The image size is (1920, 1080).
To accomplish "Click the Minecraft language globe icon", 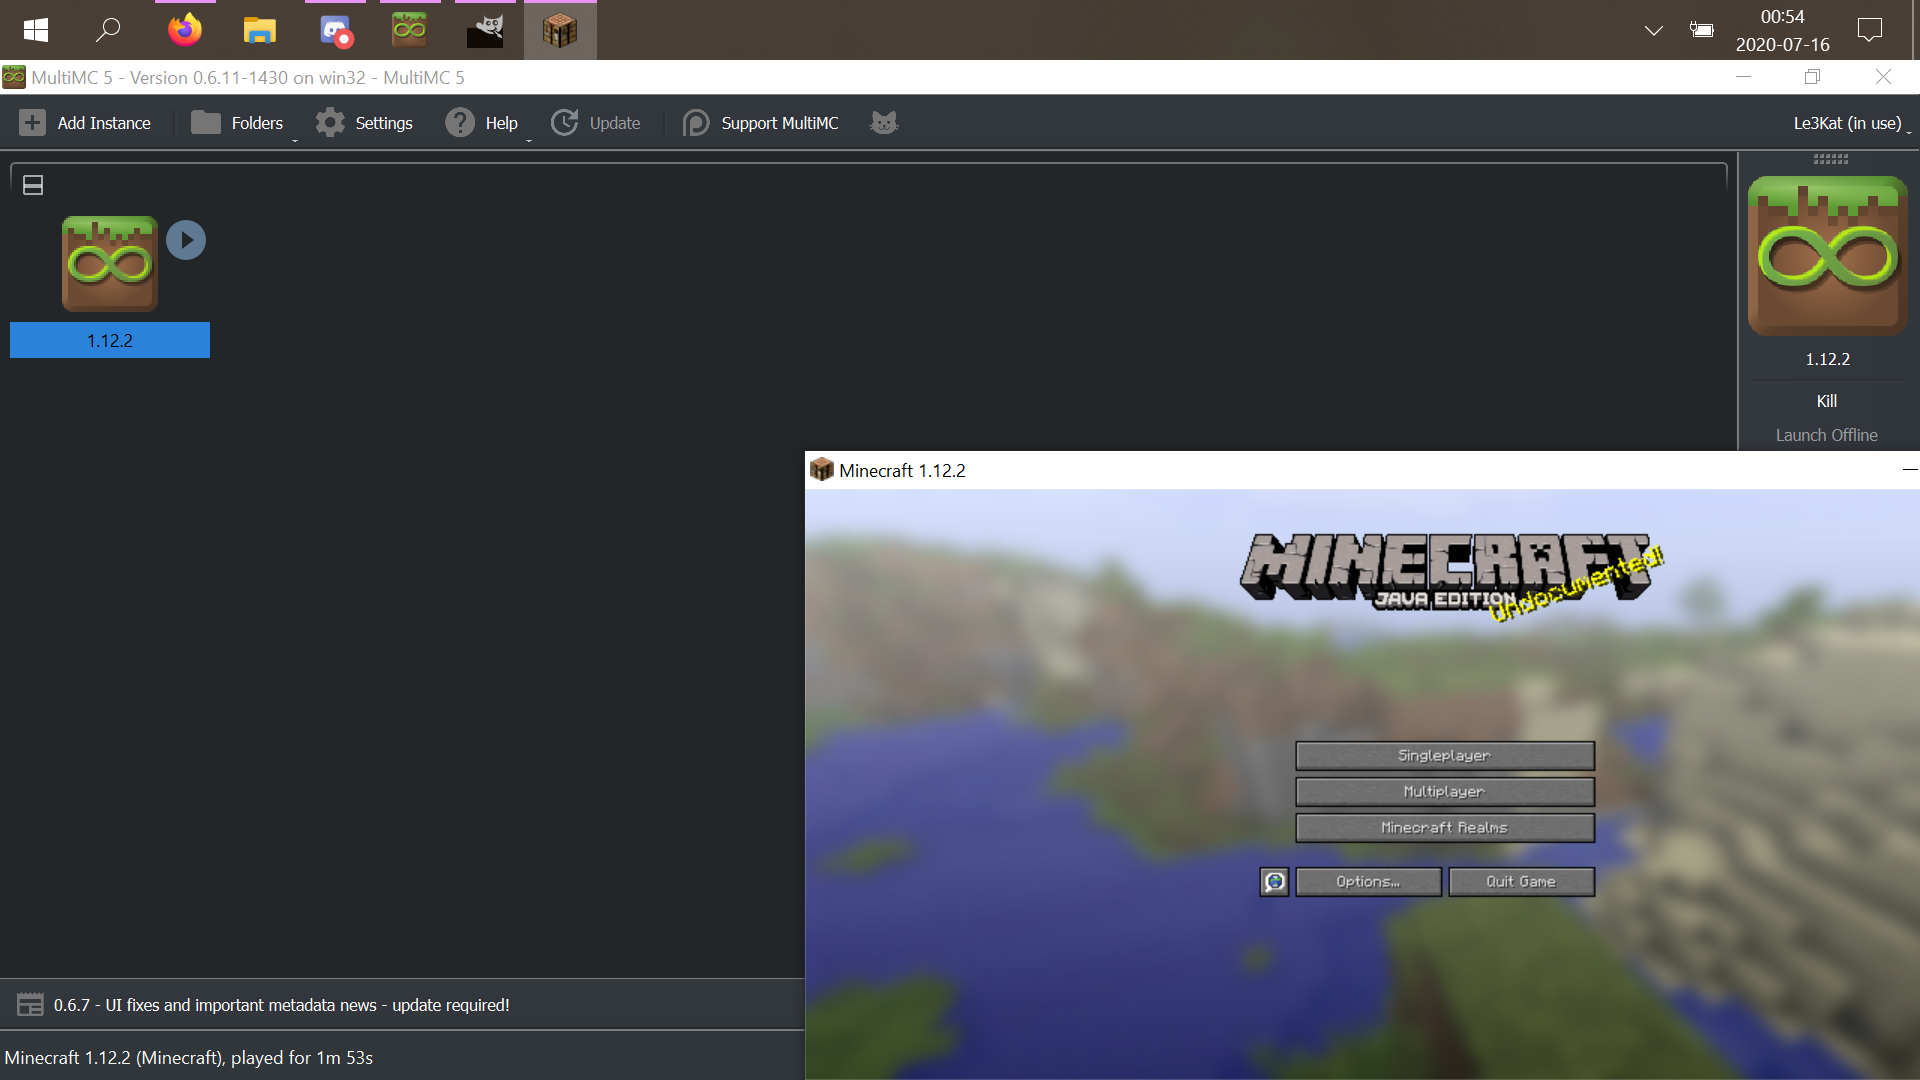I will tap(1274, 882).
